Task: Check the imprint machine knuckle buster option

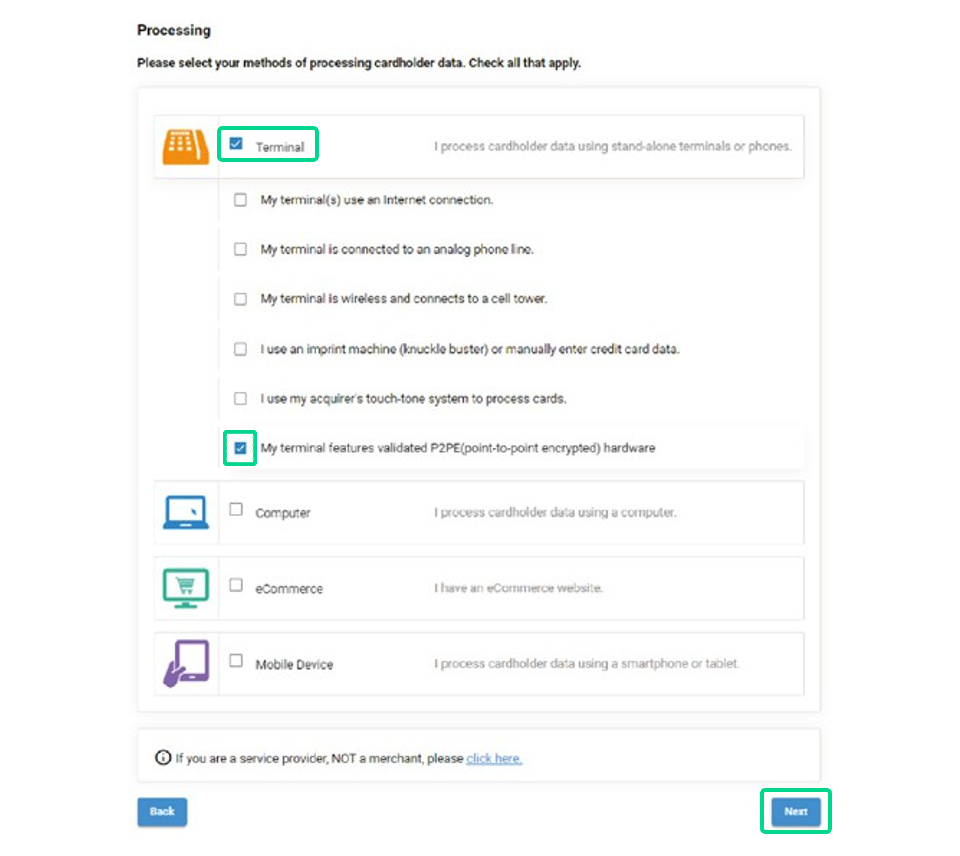Action: [x=240, y=348]
